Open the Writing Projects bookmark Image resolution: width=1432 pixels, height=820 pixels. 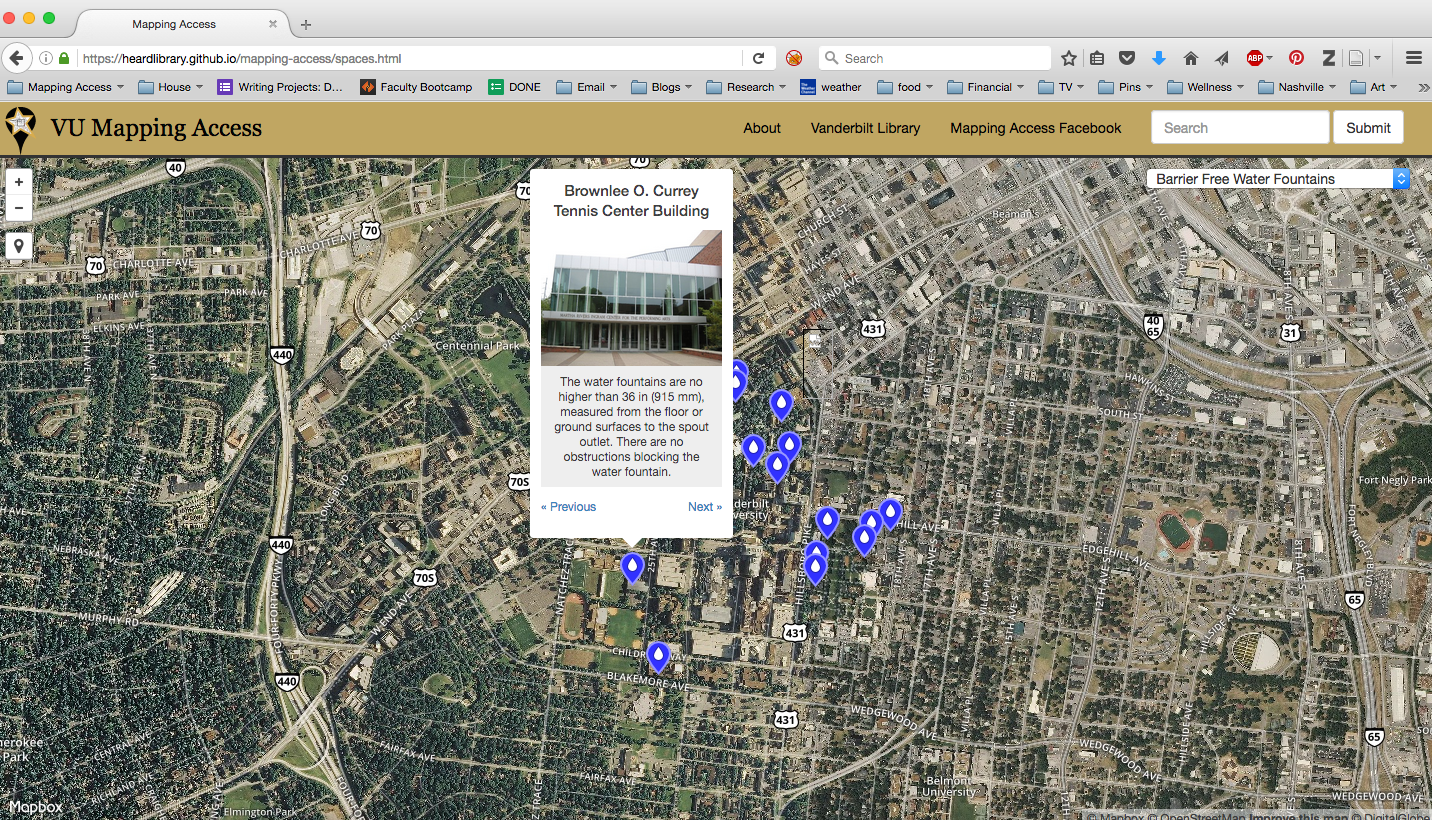click(x=280, y=87)
